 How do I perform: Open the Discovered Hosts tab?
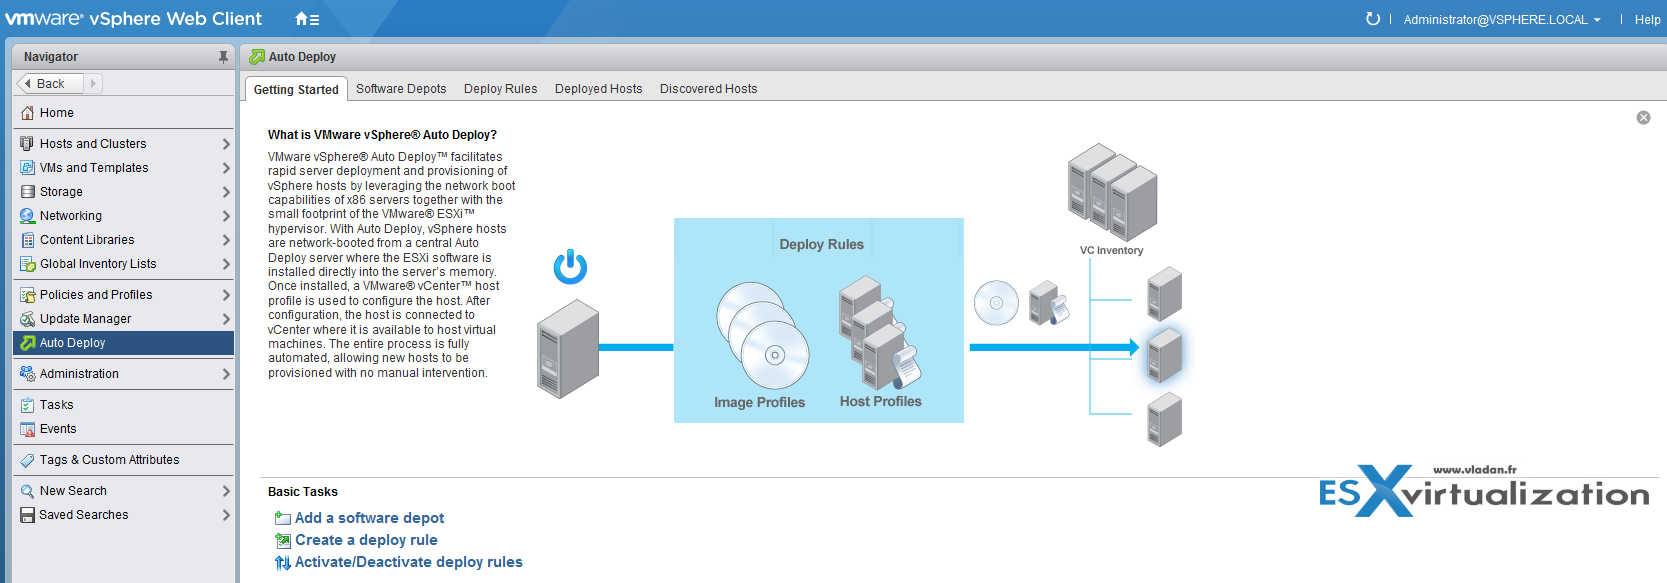[708, 89]
